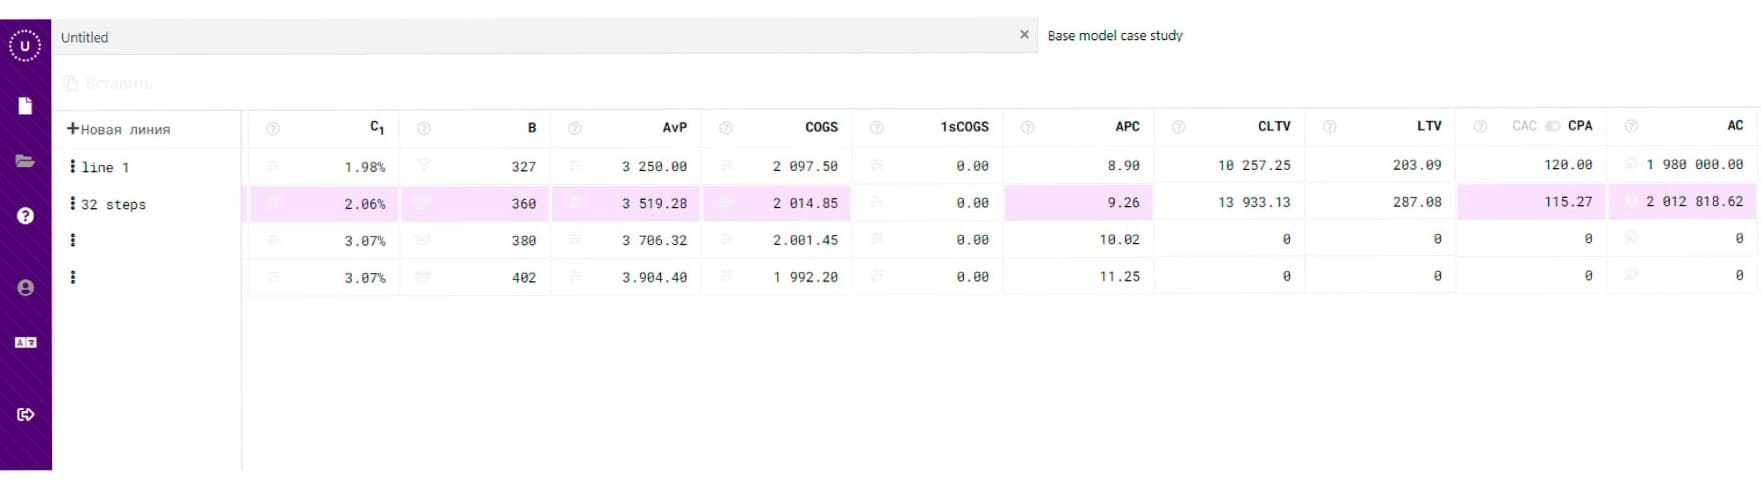1761x483 pixels.
Task: Open the options menu for line 1
Action: click(72, 166)
